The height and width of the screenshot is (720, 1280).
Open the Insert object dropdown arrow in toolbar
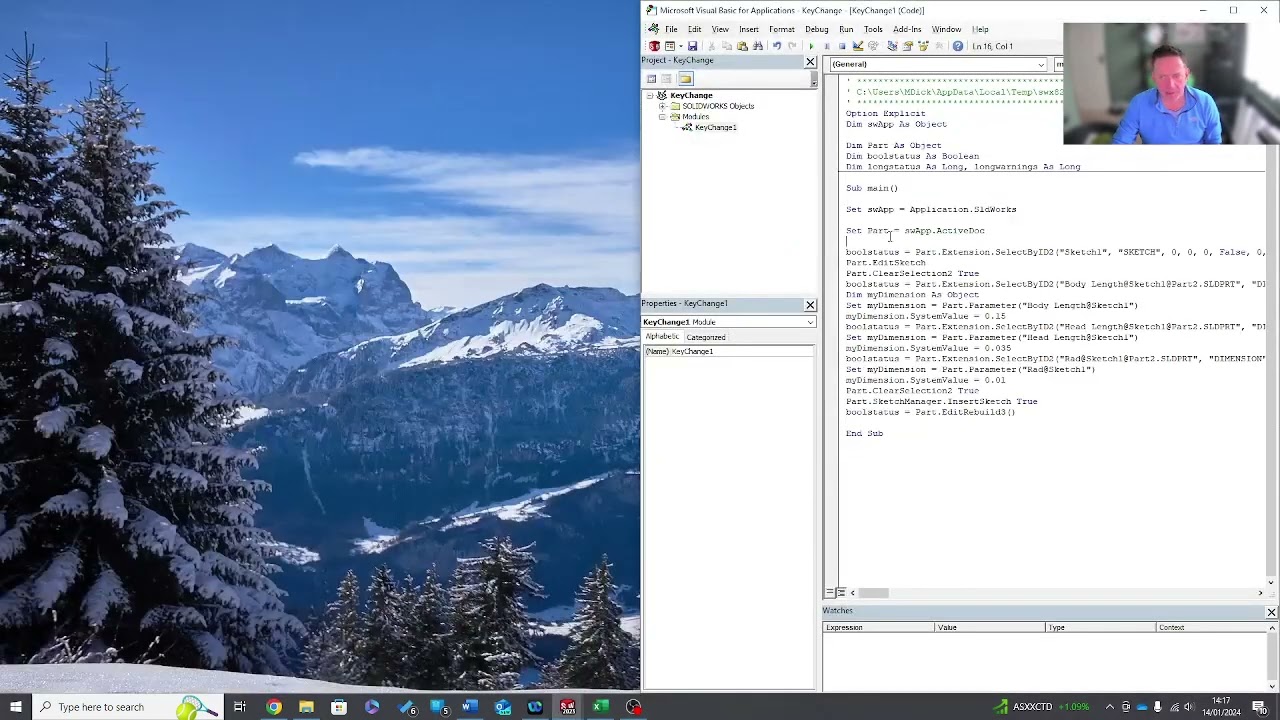coord(681,46)
